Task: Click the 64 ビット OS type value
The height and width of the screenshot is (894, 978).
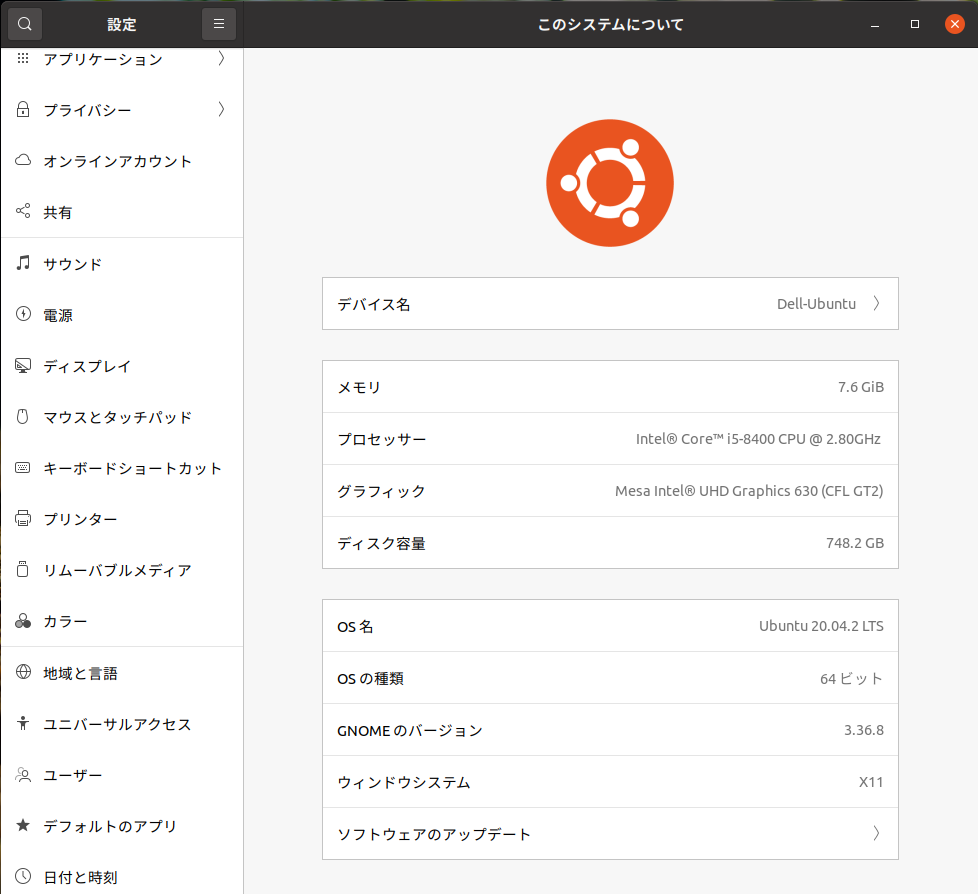Action: pyautogui.click(x=851, y=678)
